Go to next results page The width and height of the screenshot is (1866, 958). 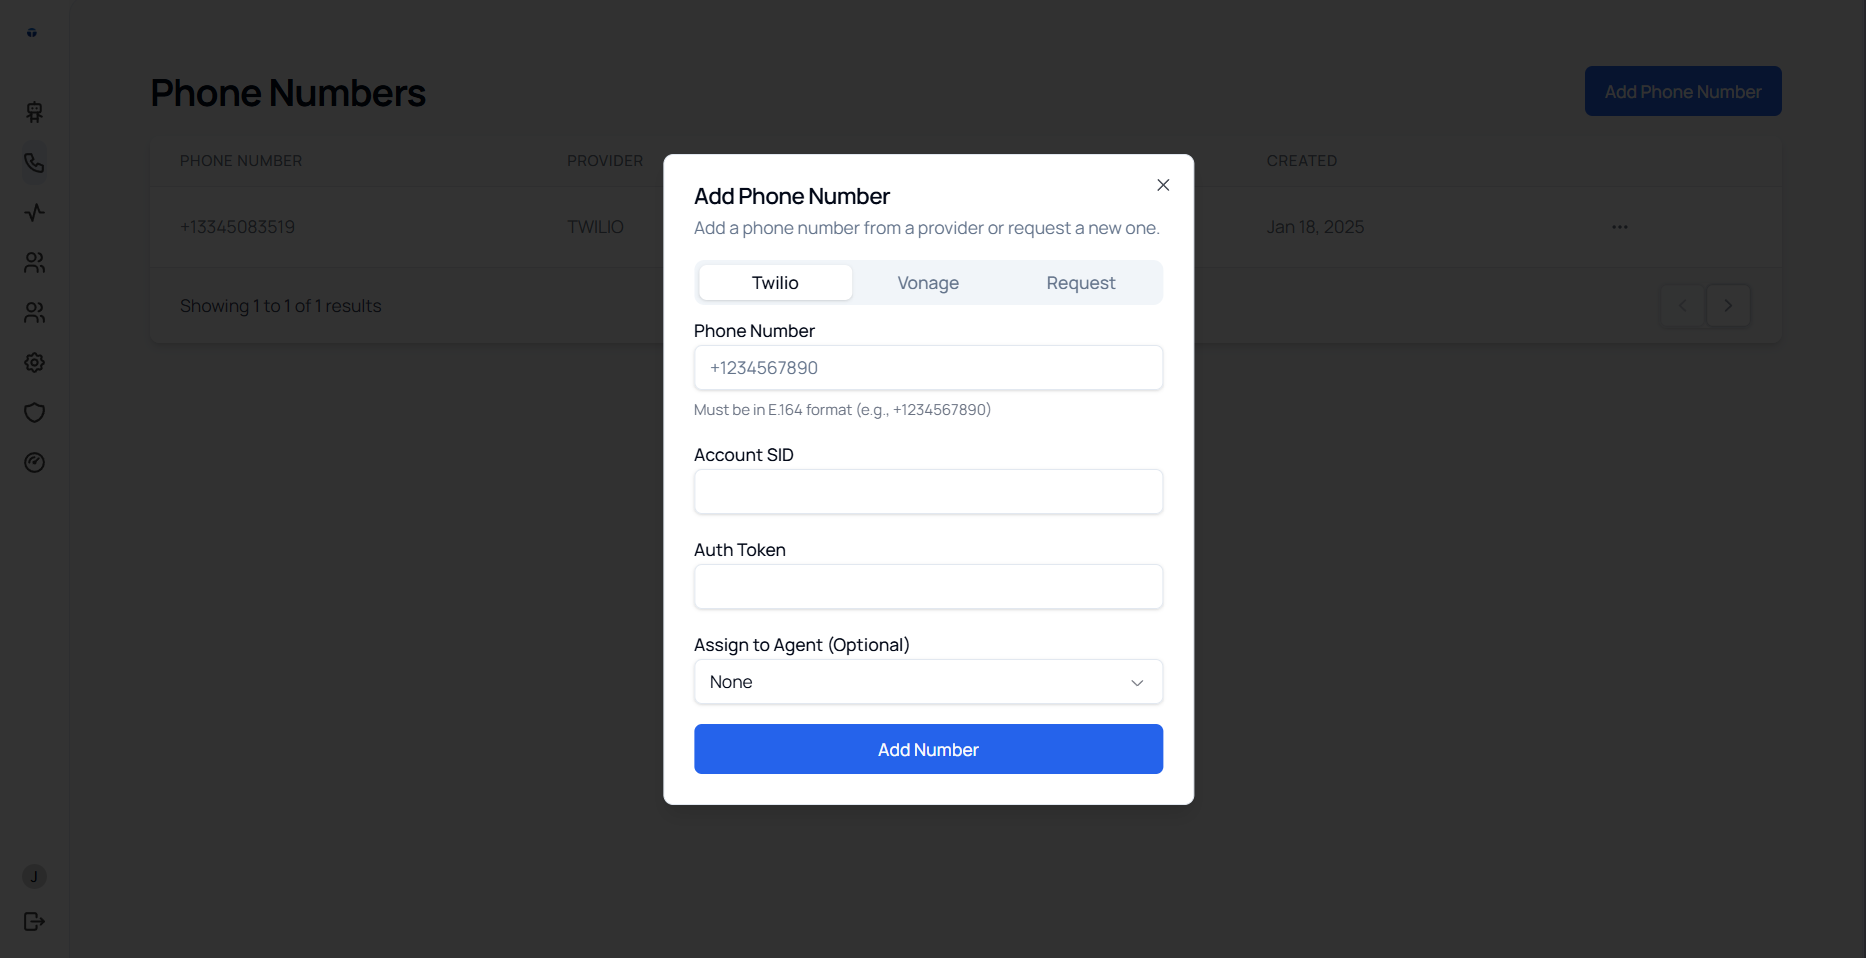(x=1728, y=305)
